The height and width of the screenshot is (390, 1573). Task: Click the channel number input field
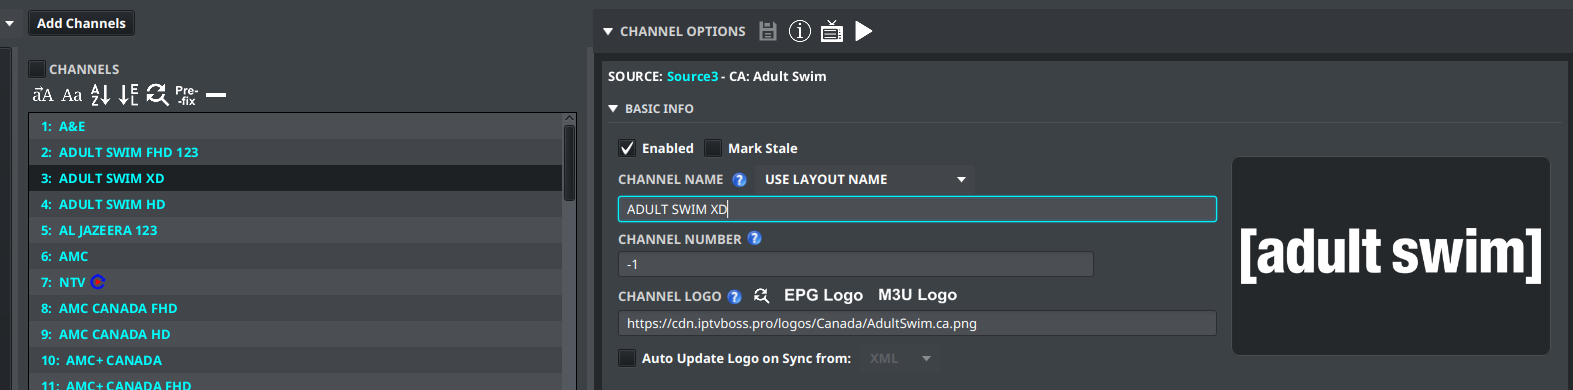point(856,264)
